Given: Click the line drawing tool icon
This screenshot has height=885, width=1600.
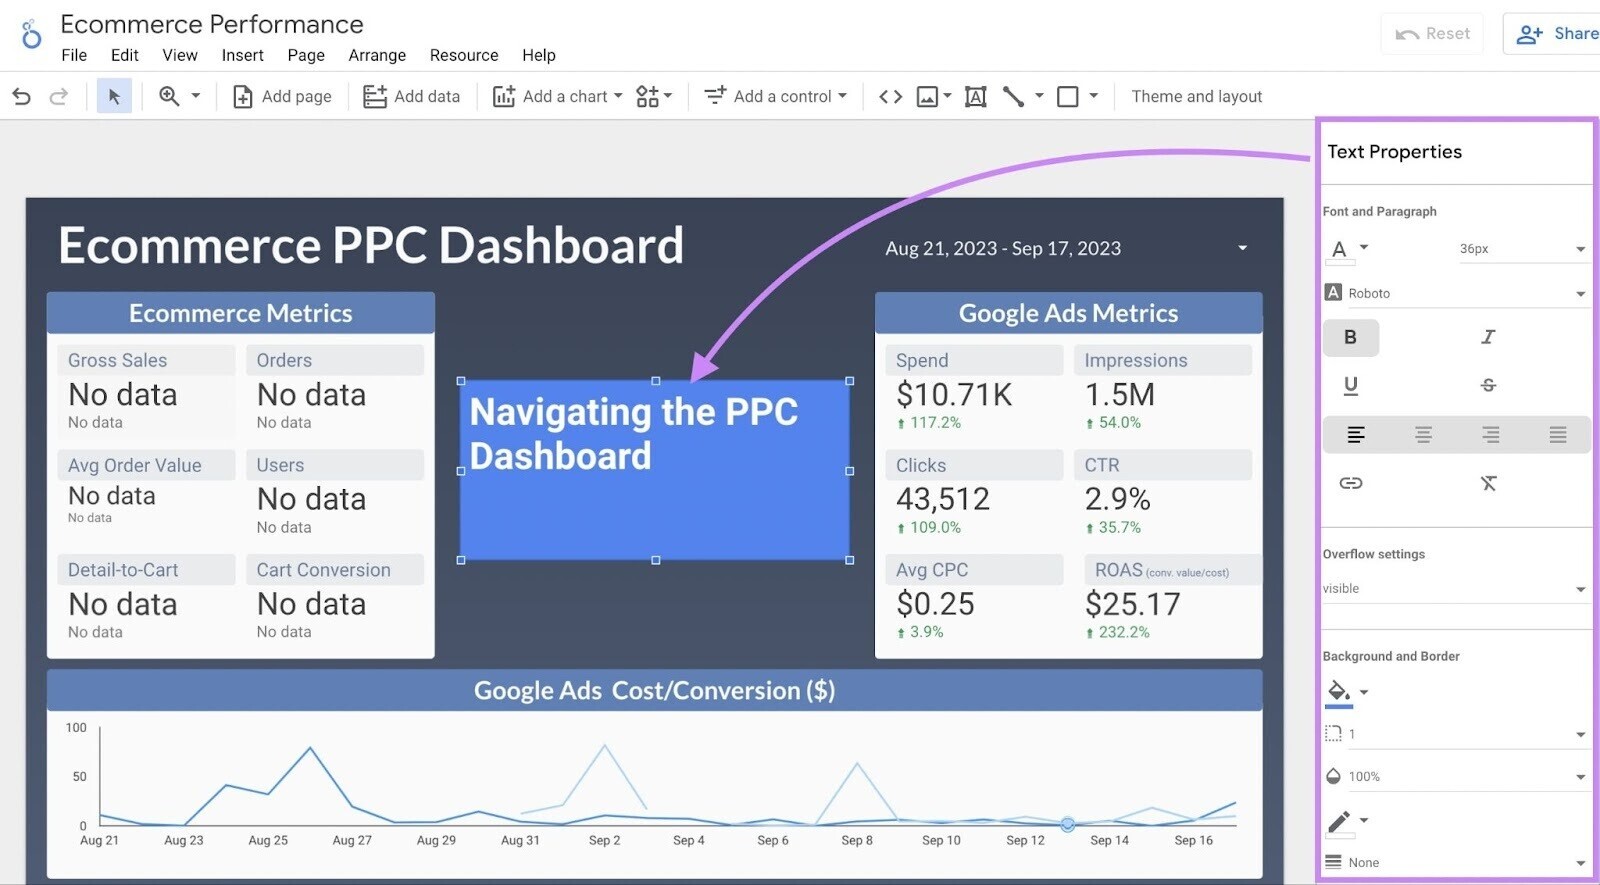Looking at the screenshot, I should click(x=1013, y=96).
